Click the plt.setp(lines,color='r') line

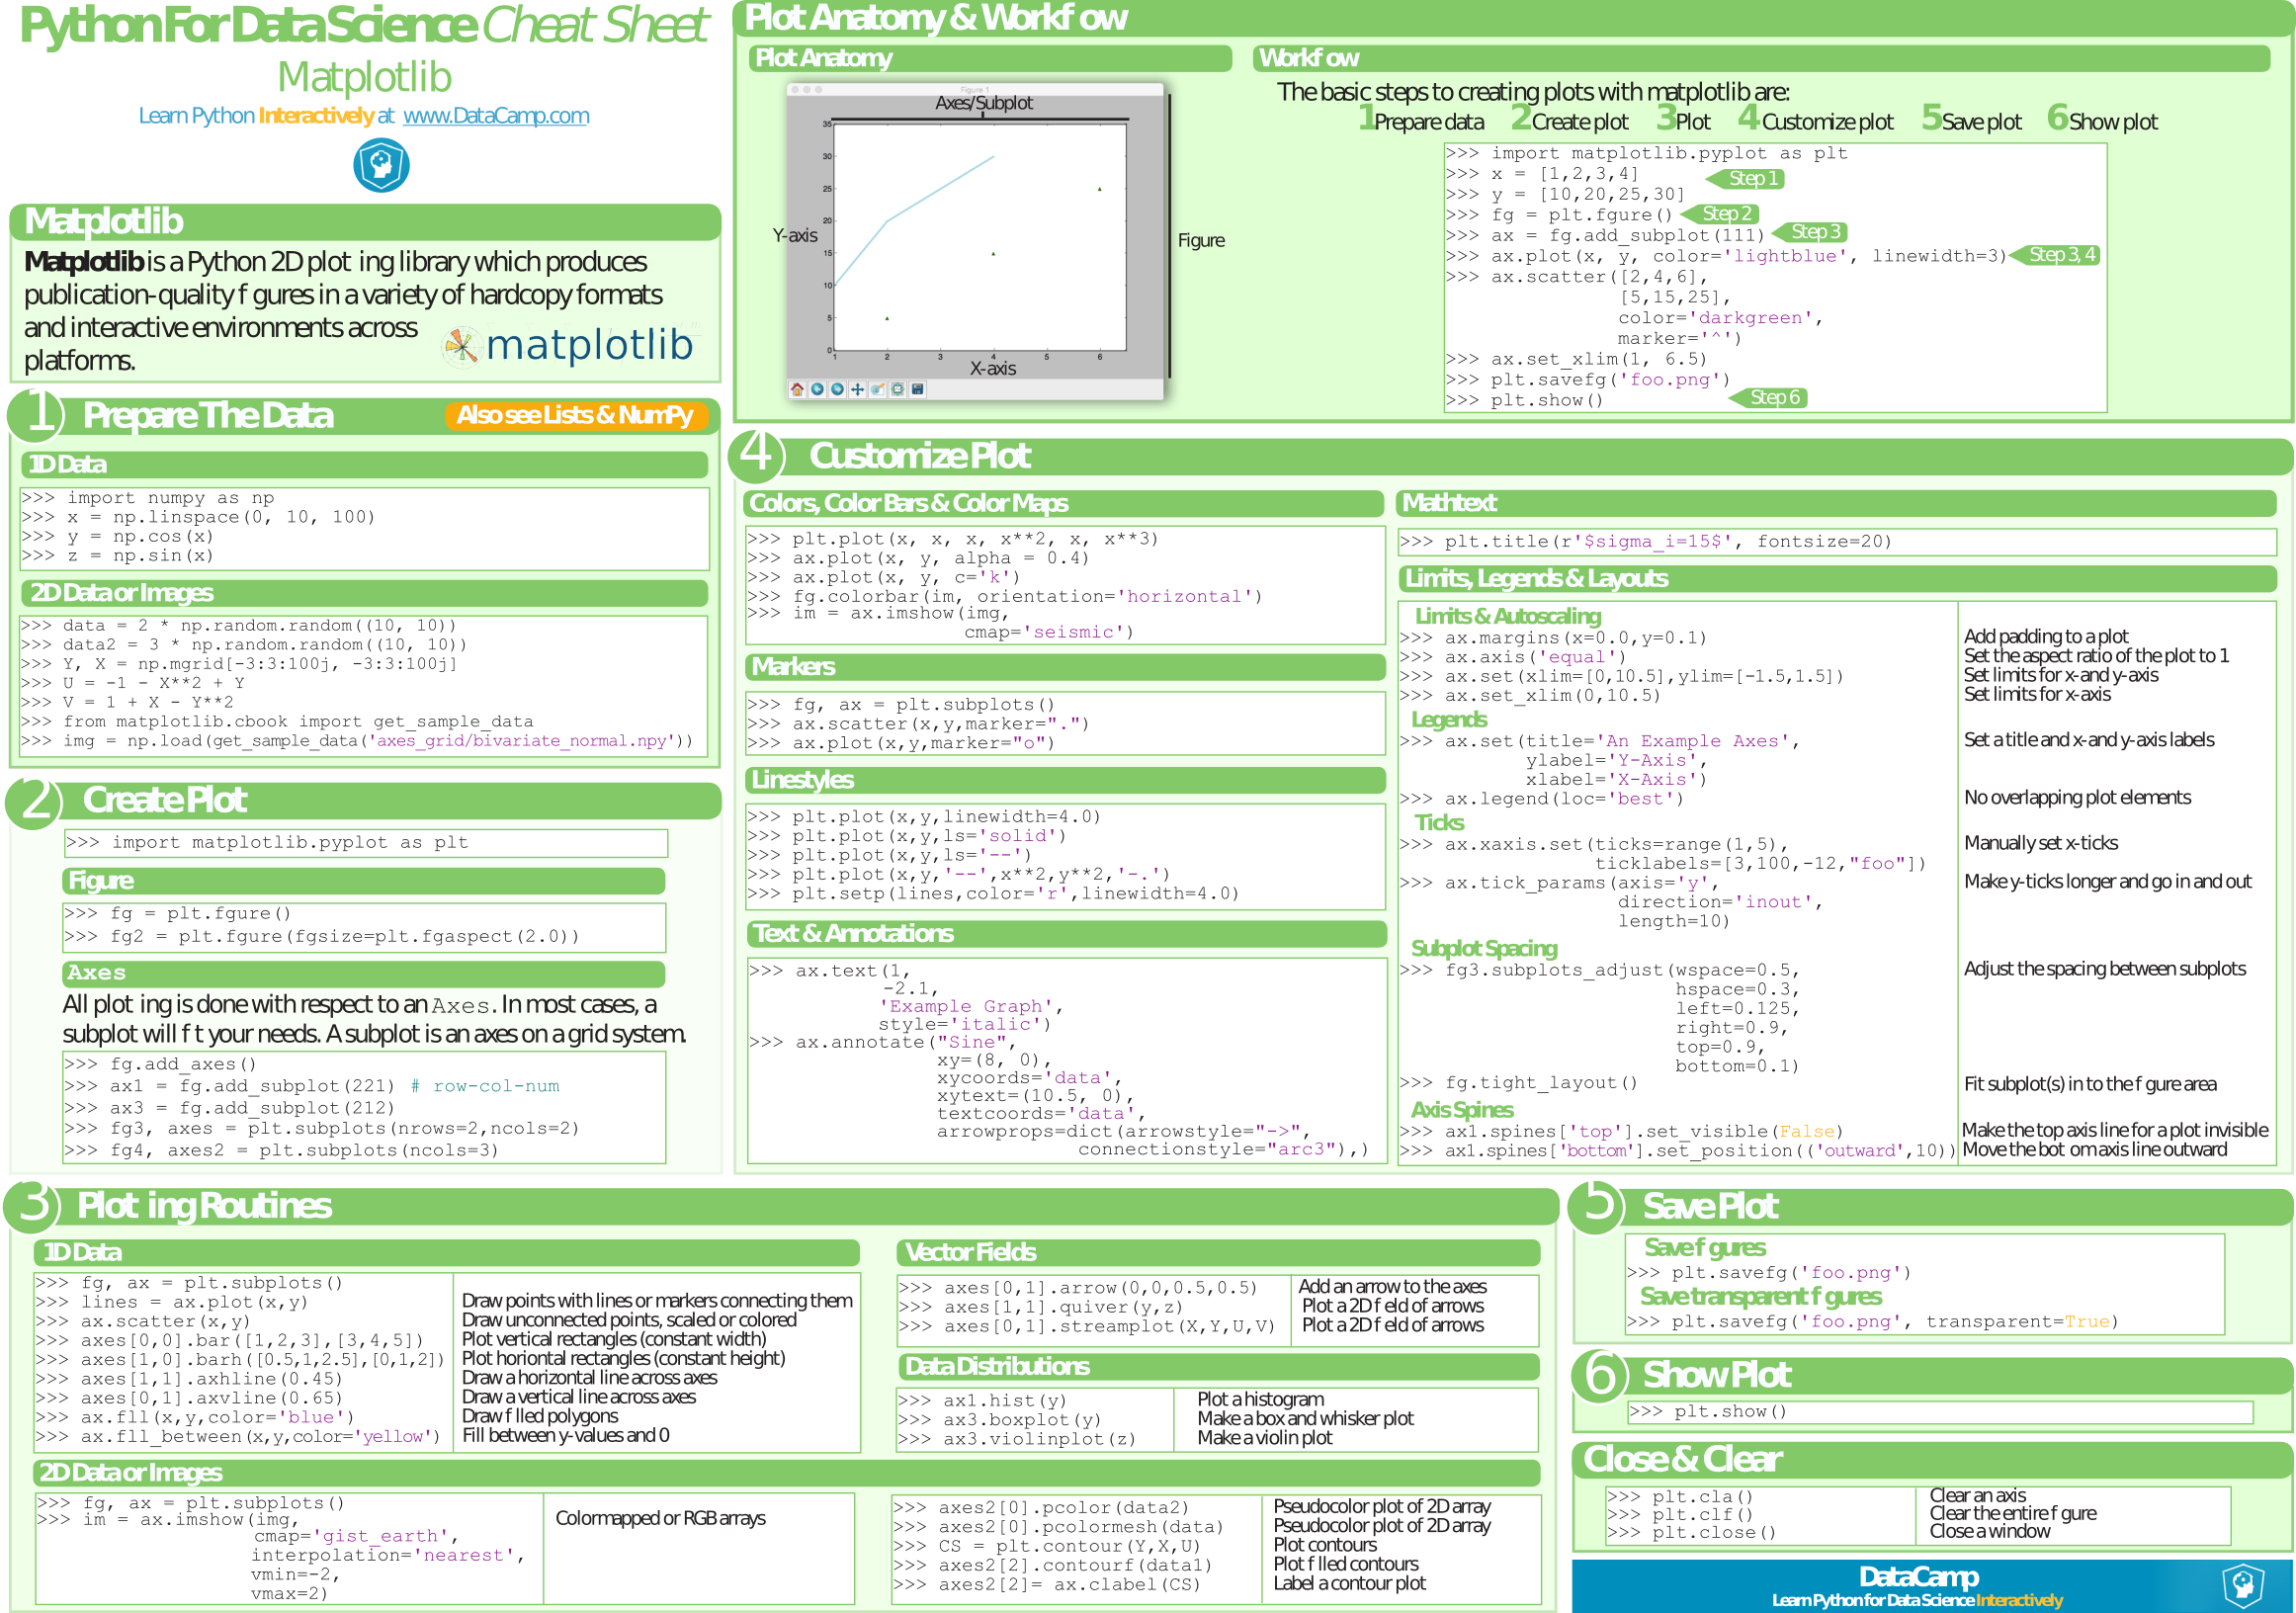click(994, 894)
